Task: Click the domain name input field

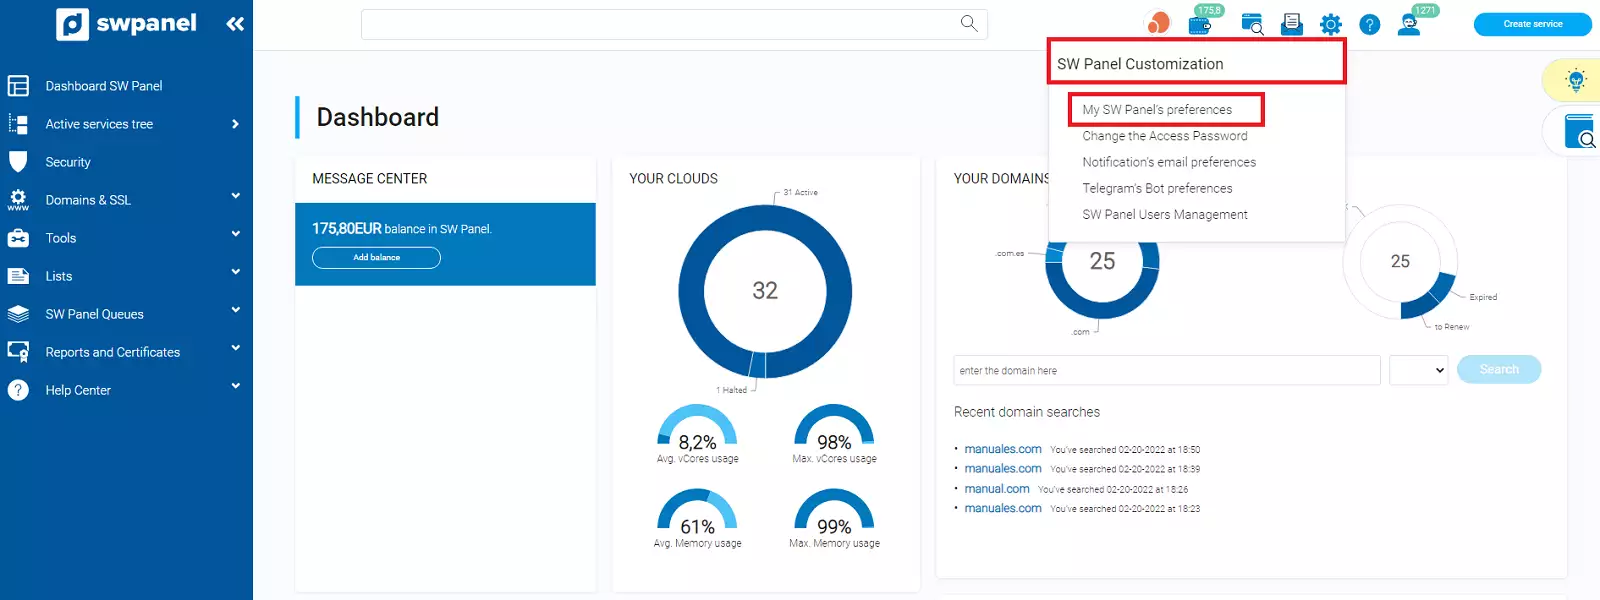Action: pyautogui.click(x=1166, y=370)
